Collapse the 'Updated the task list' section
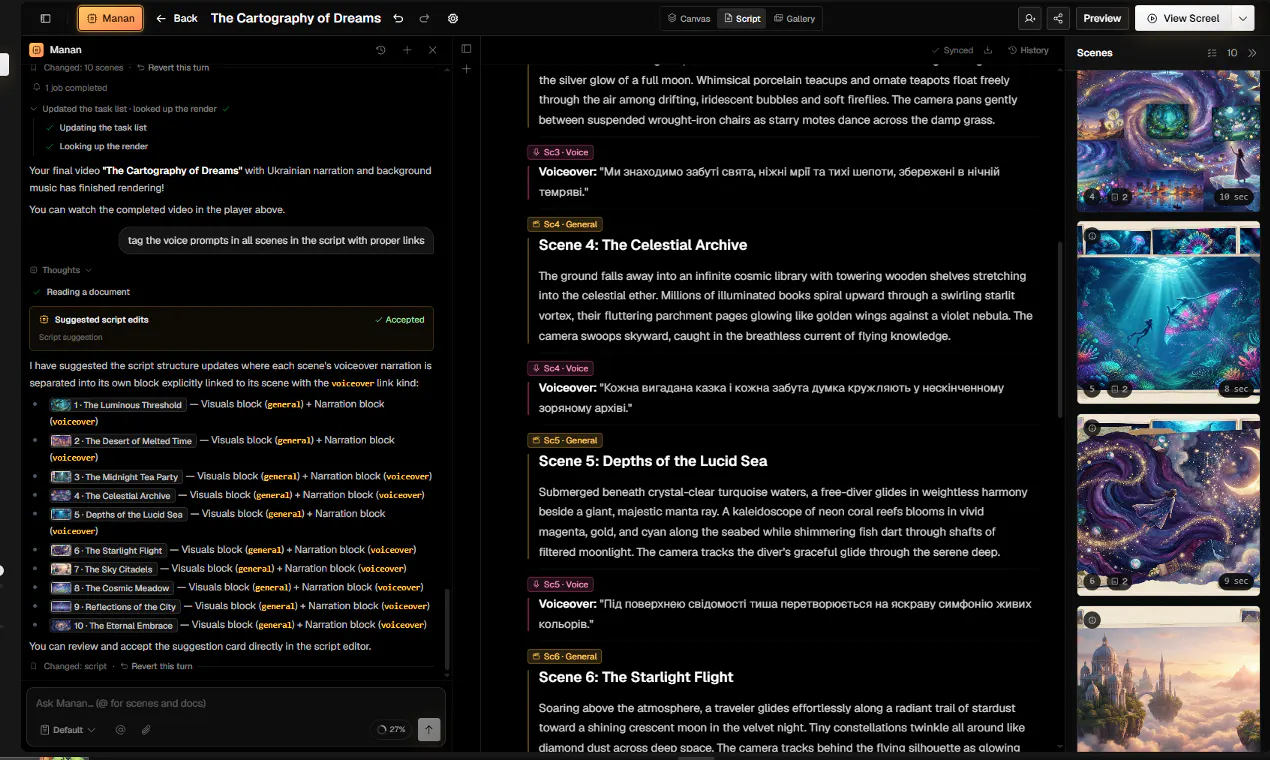 [130, 109]
